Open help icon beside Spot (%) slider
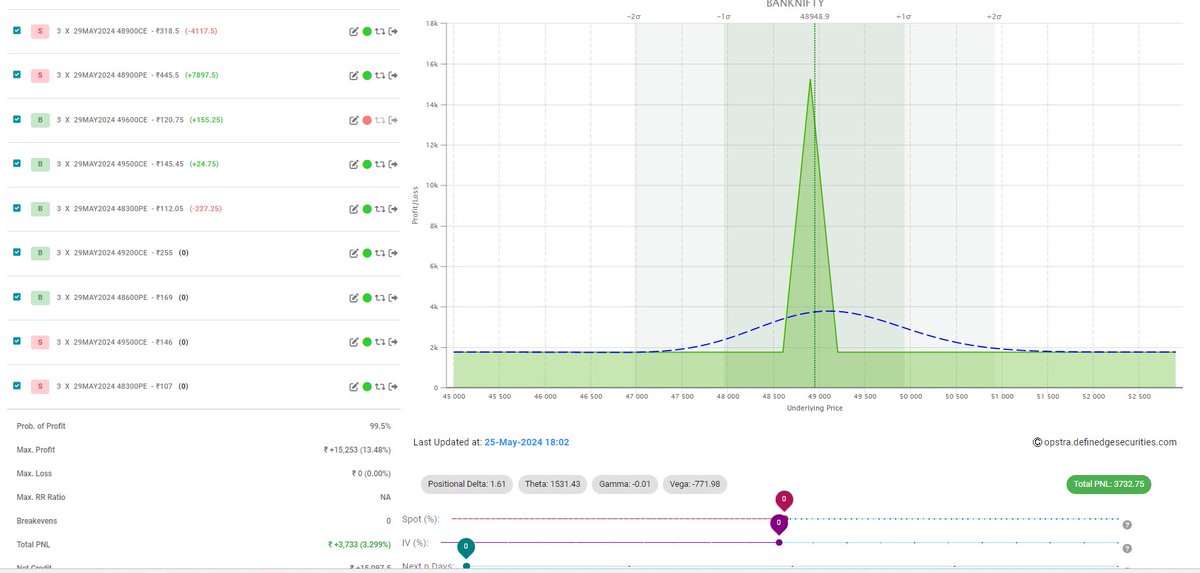This screenshot has width=1200, height=573. coord(1127,525)
